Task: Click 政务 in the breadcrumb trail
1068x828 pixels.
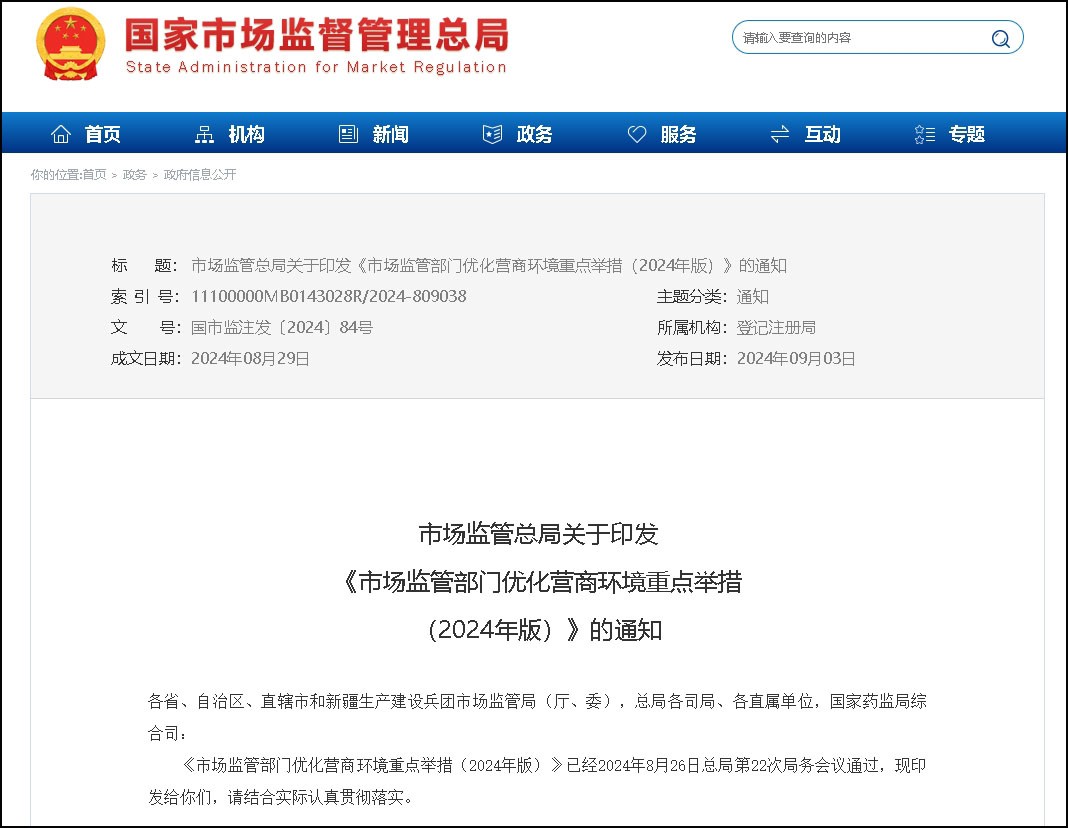Action: click(135, 174)
